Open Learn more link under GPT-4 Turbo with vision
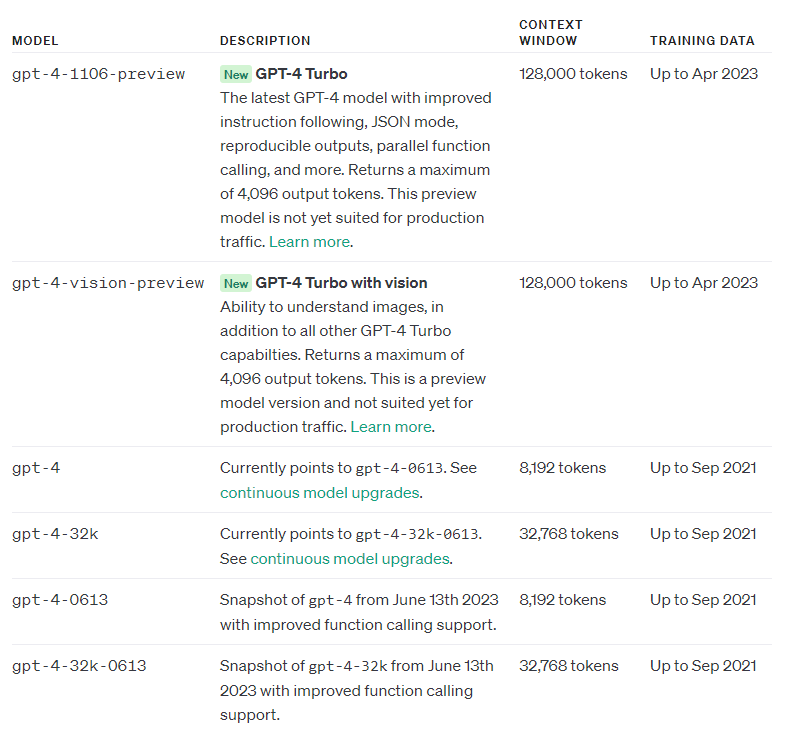Screen dimensions: 788x730 coord(391,427)
